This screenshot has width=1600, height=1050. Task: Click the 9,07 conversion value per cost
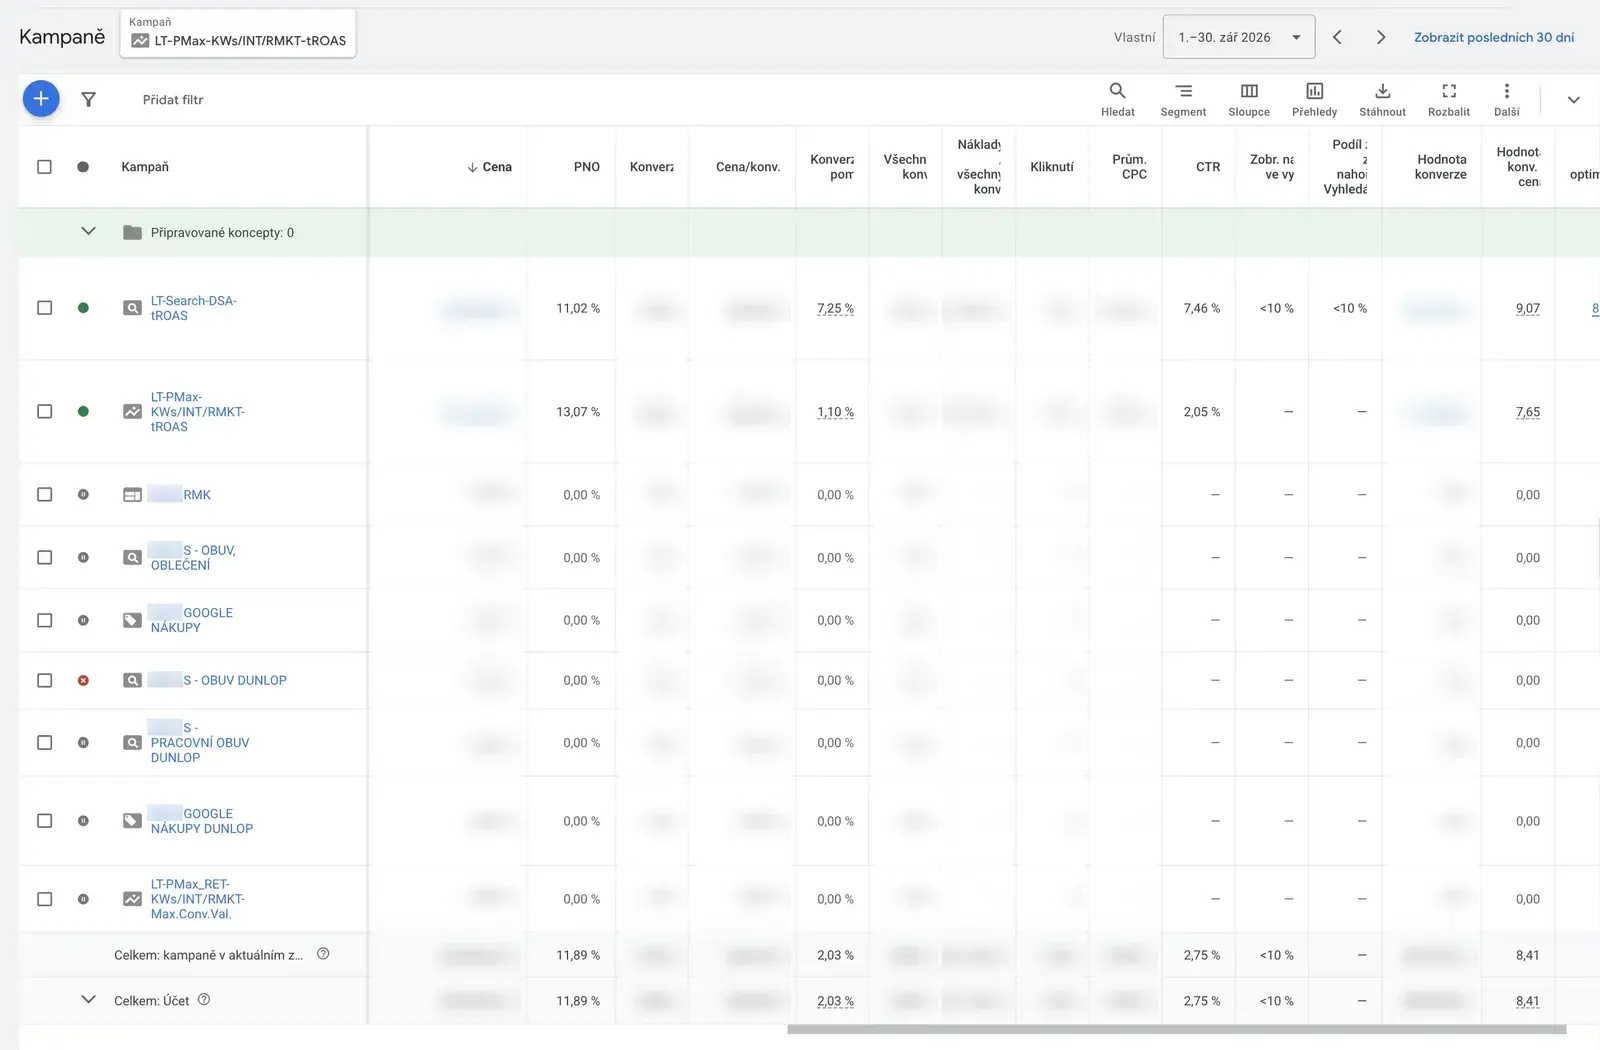(x=1527, y=308)
